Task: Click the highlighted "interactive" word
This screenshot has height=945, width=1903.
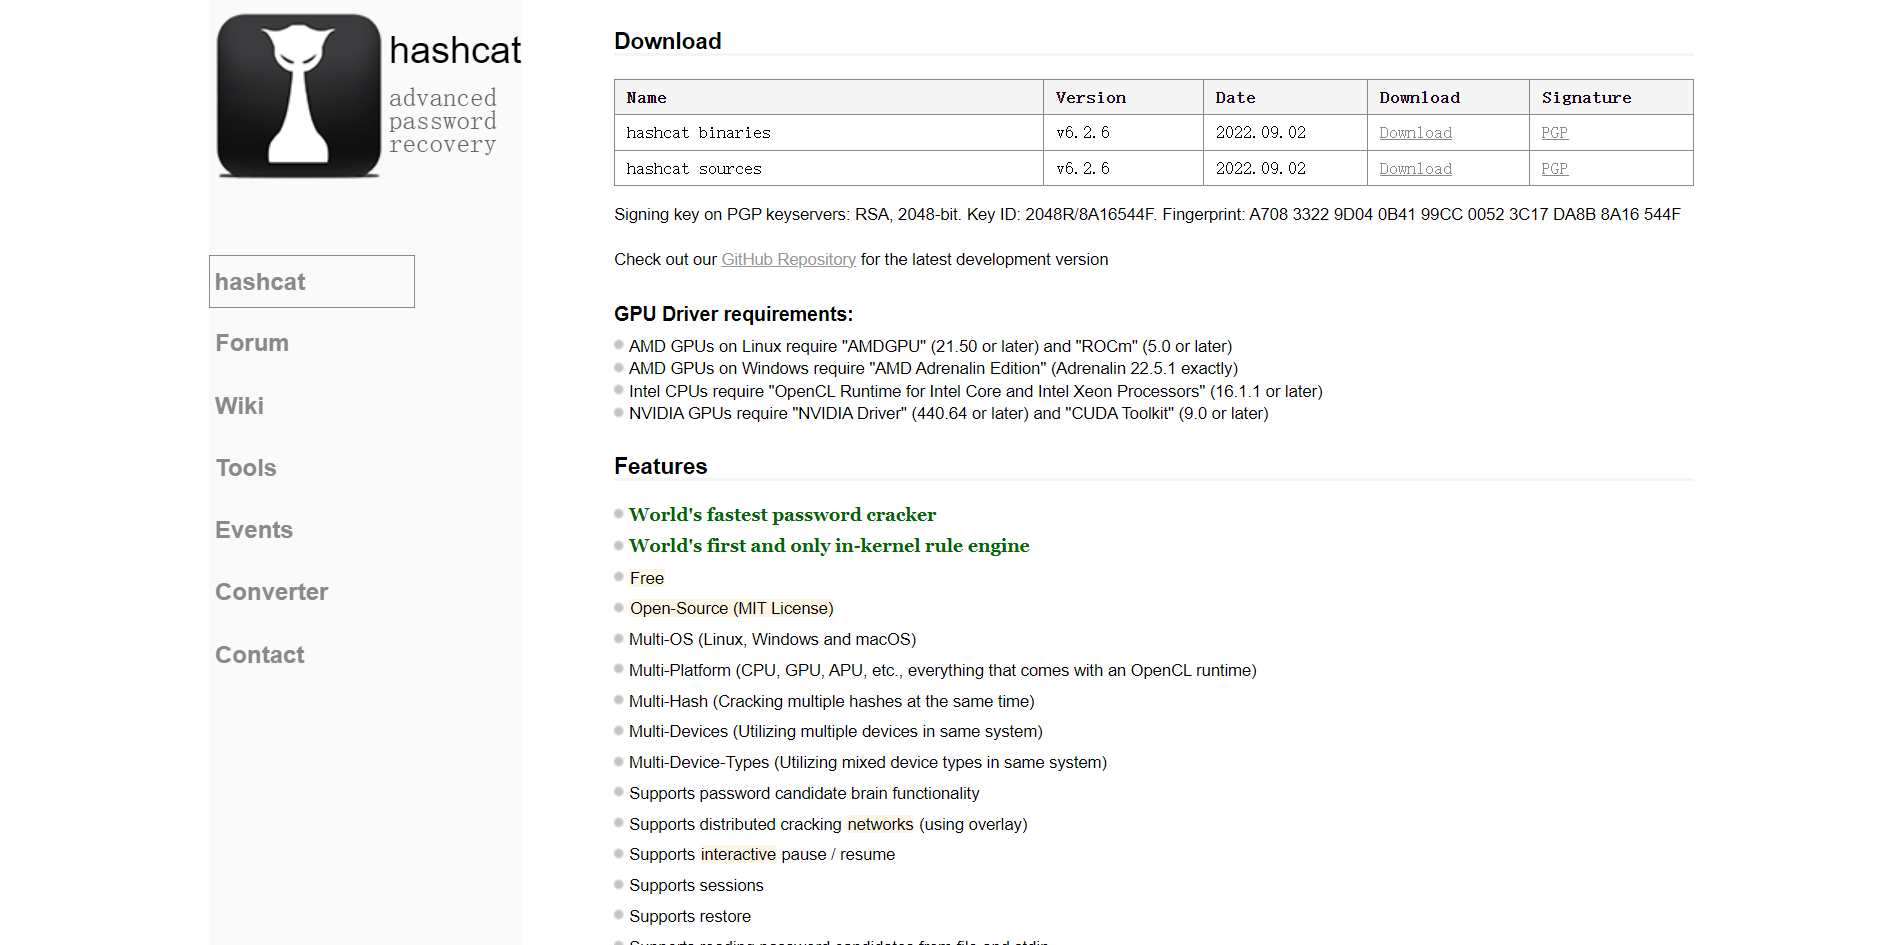Action: pos(738,854)
